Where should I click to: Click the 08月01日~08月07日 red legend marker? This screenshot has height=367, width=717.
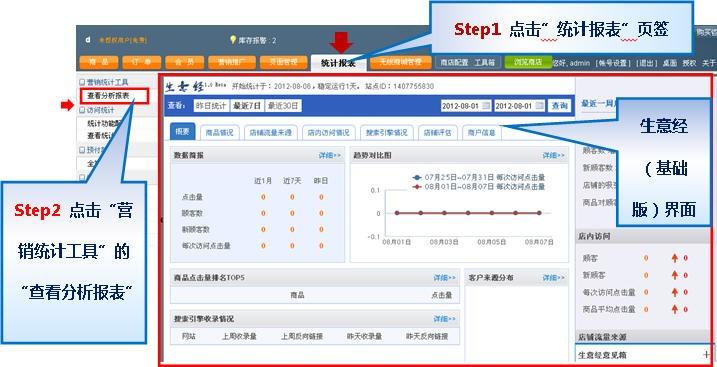pyautogui.click(x=417, y=186)
